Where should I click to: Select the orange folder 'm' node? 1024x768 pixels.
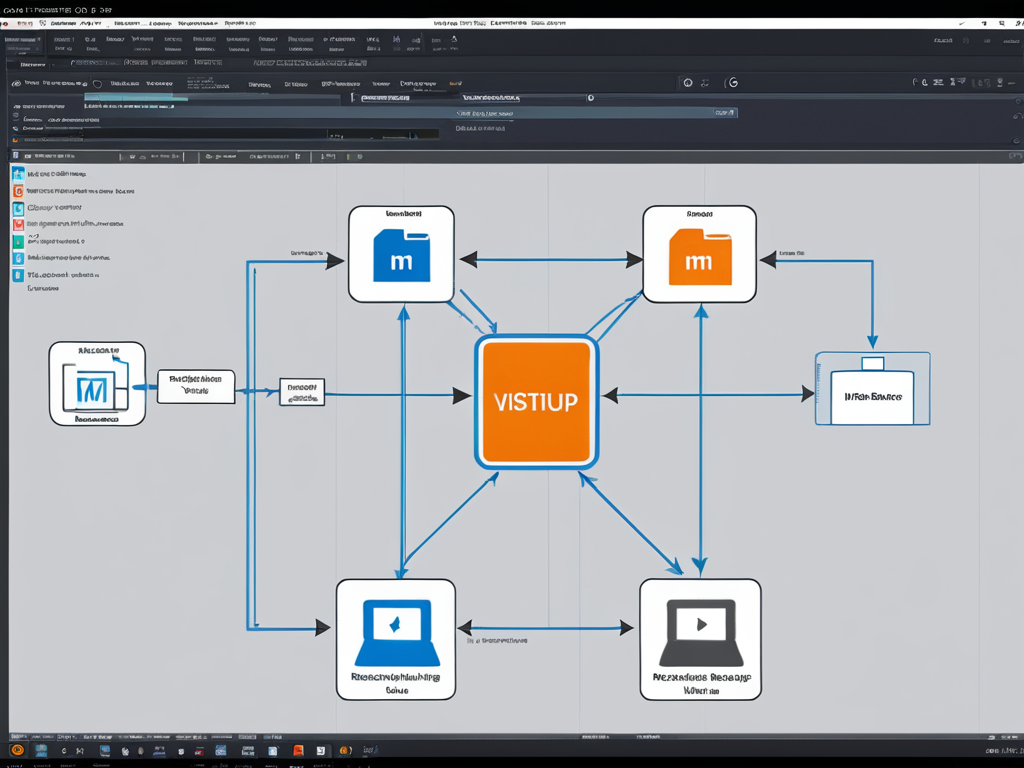tap(699, 254)
